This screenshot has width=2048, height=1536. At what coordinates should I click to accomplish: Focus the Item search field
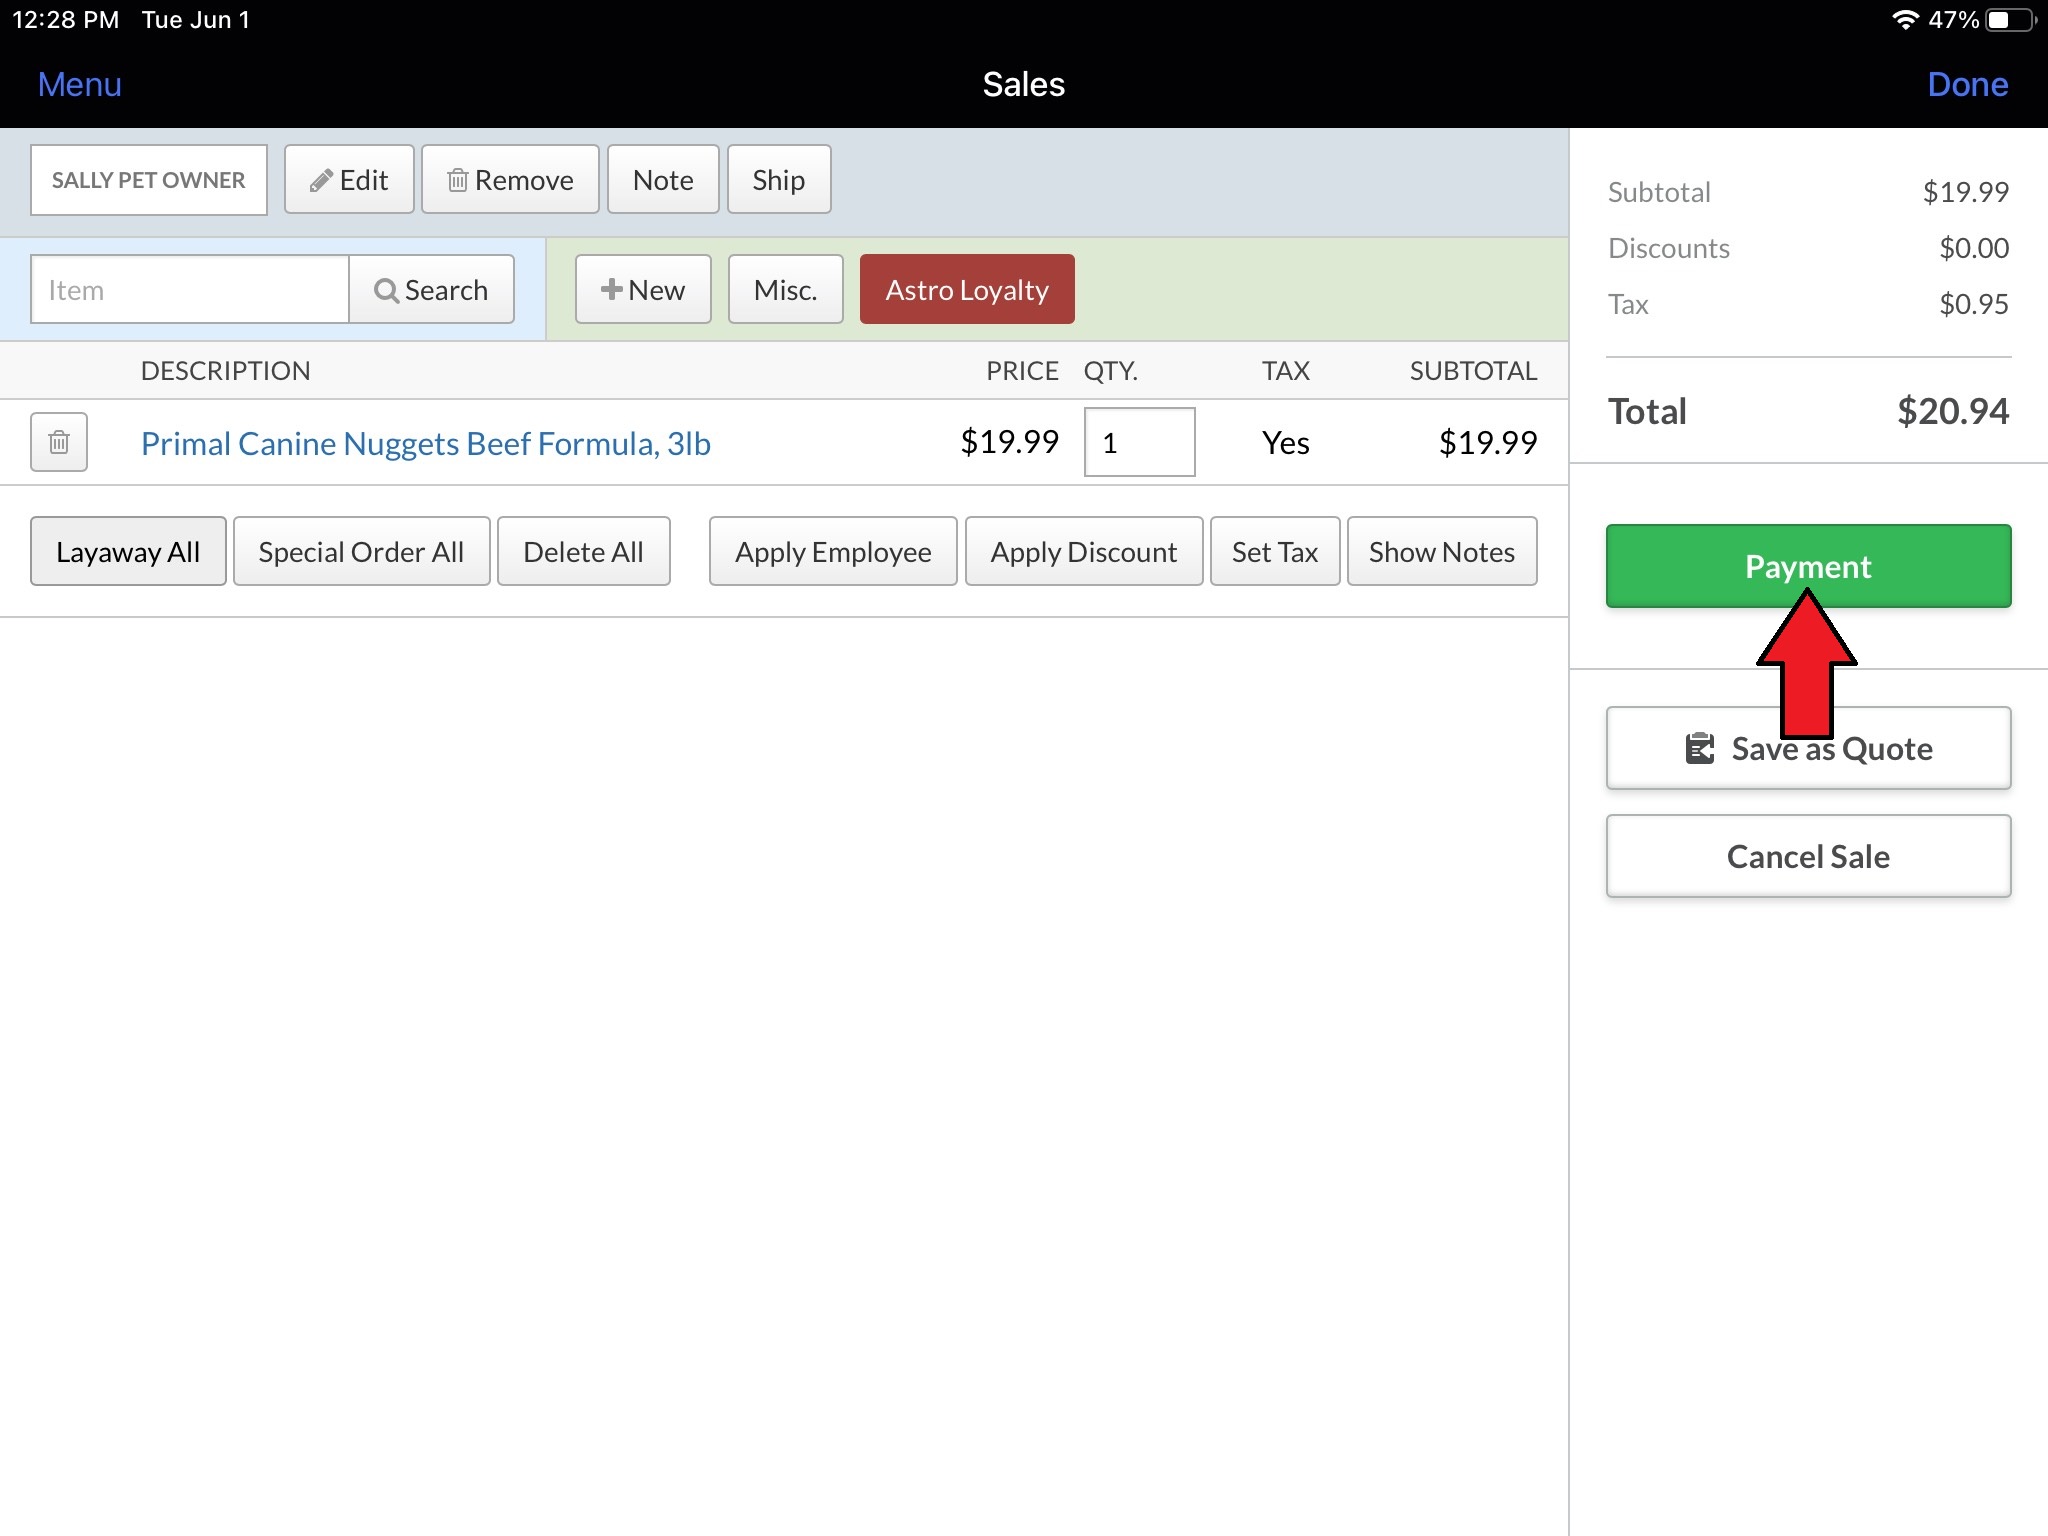pos(190,290)
